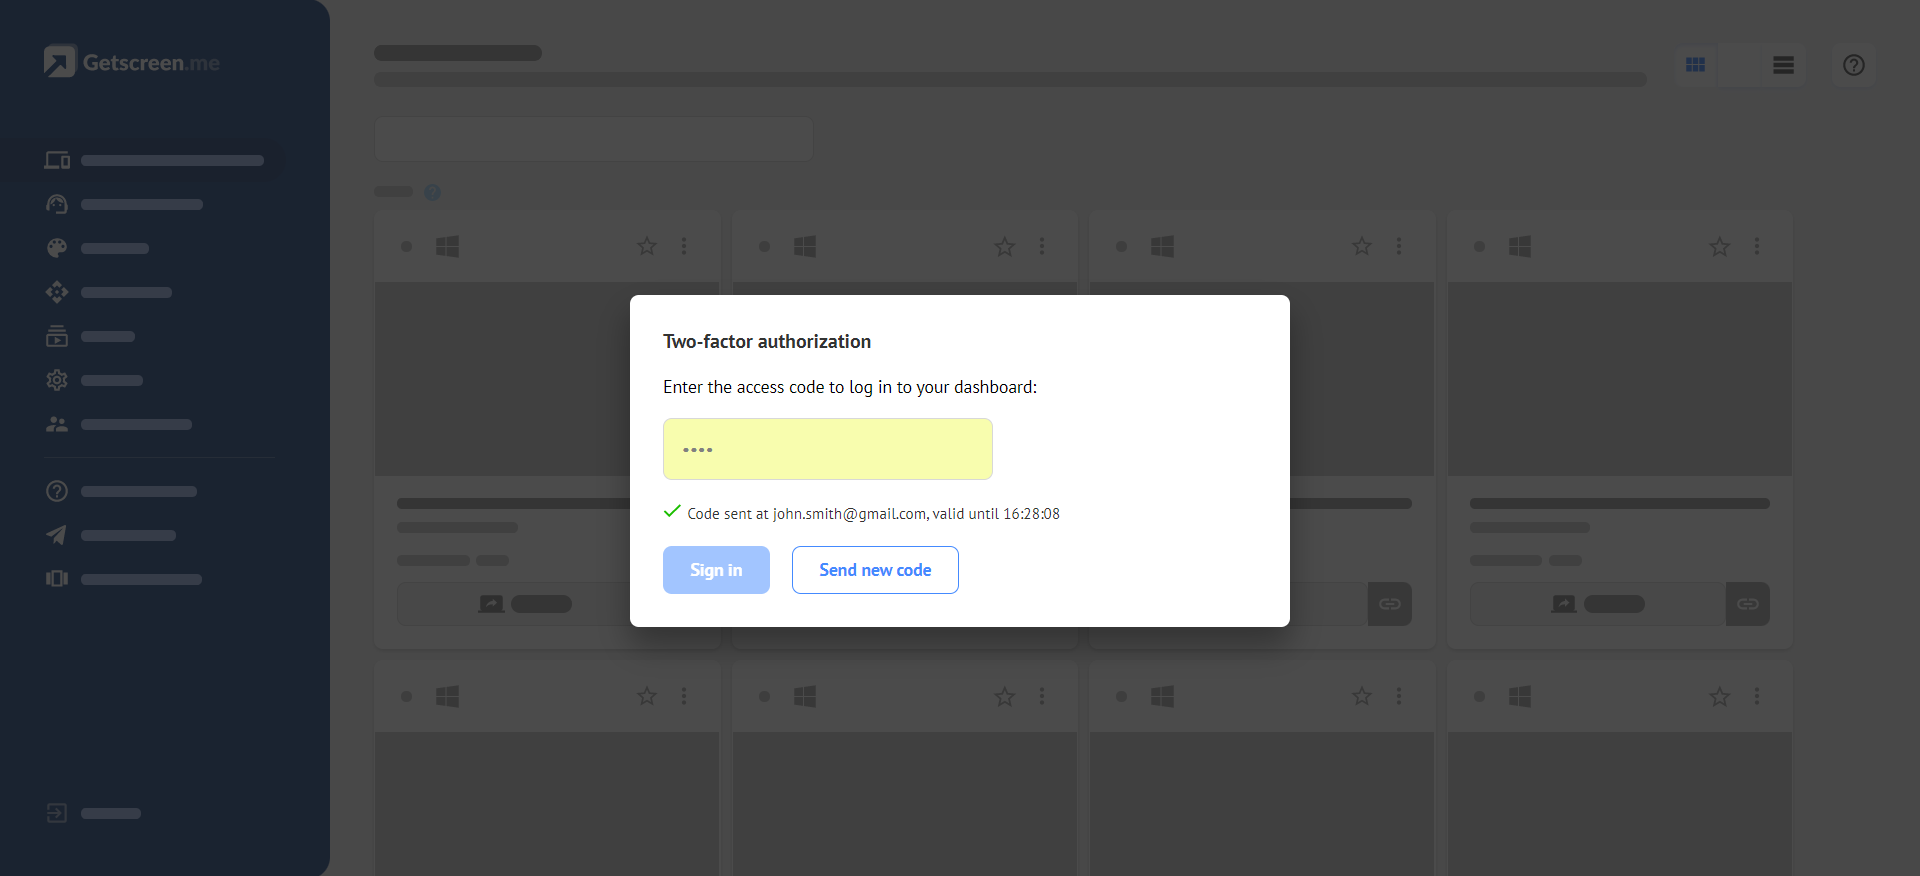Open three-dot menu on second top-row card

pyautogui.click(x=1042, y=246)
